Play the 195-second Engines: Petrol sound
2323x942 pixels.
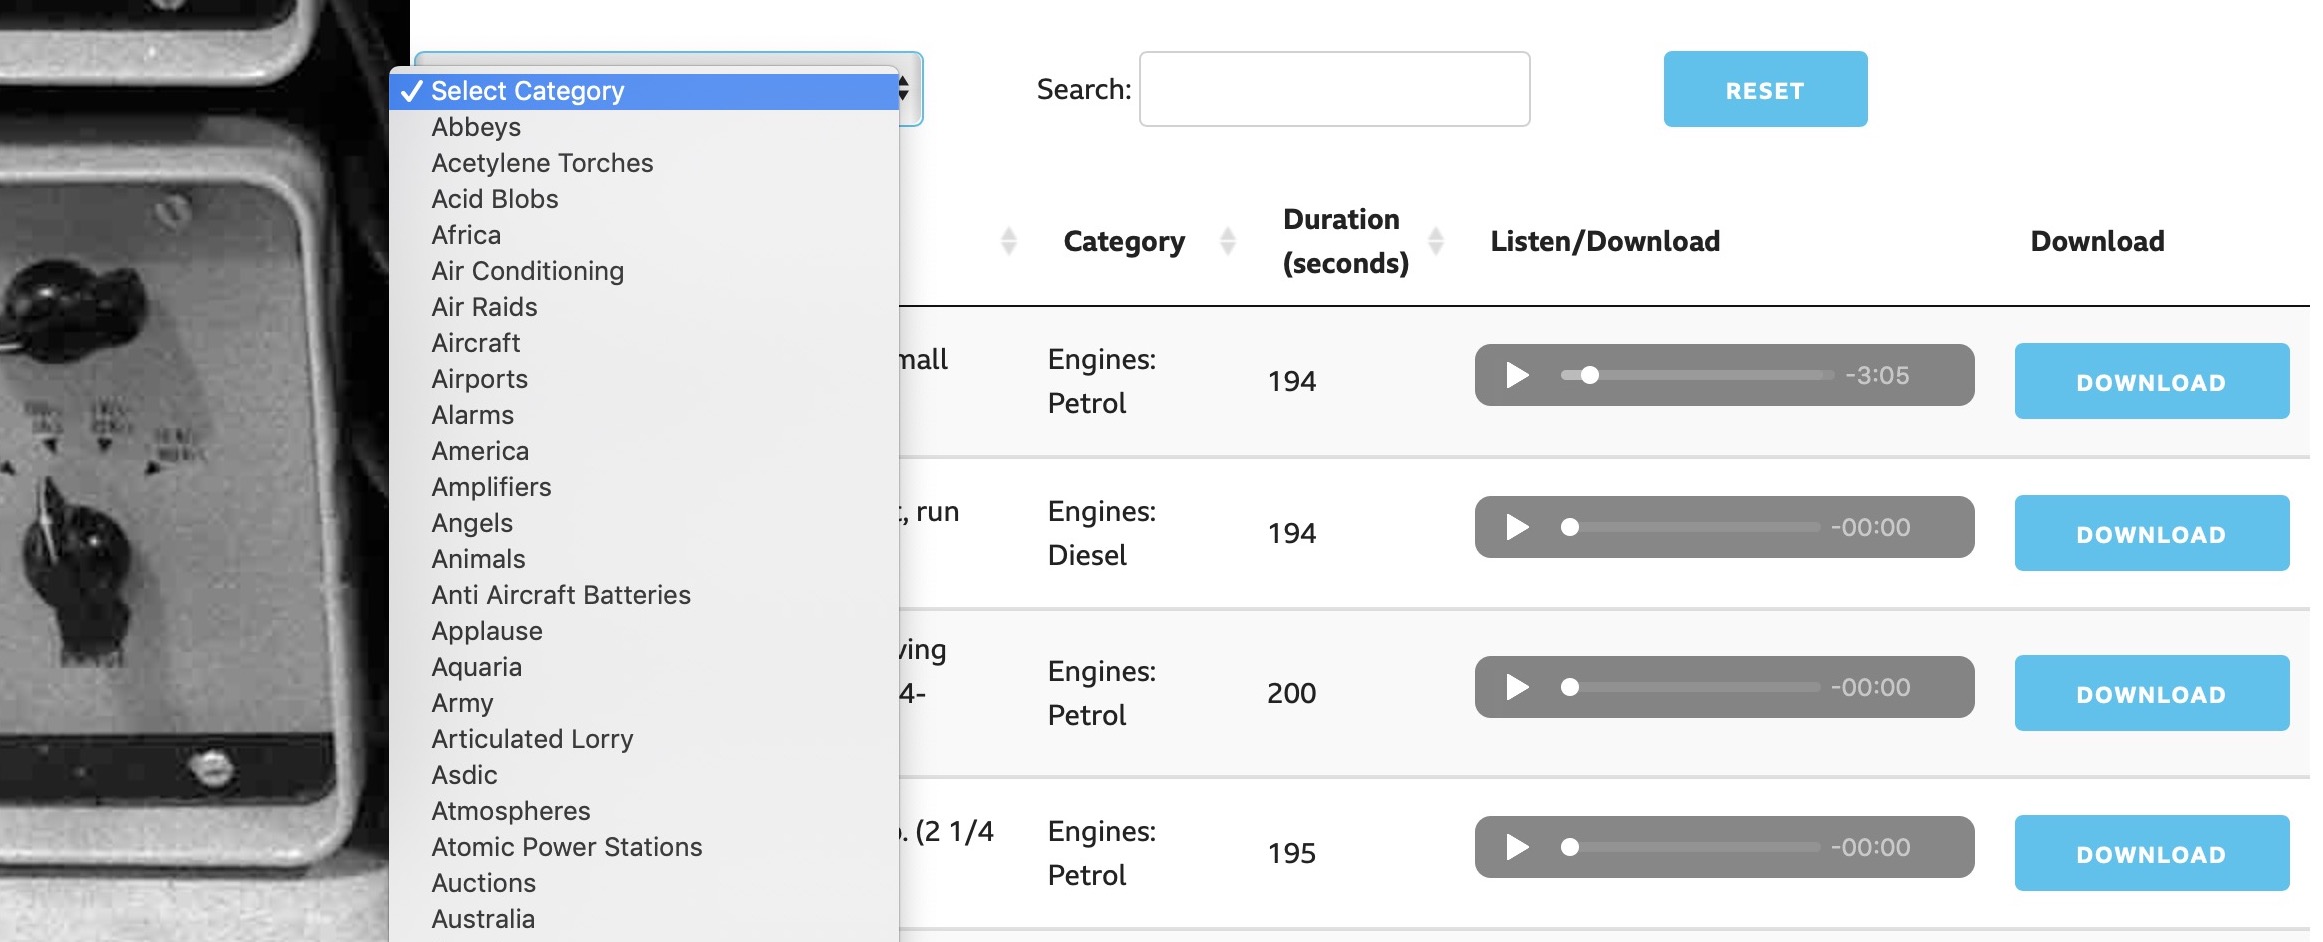click(x=1517, y=847)
